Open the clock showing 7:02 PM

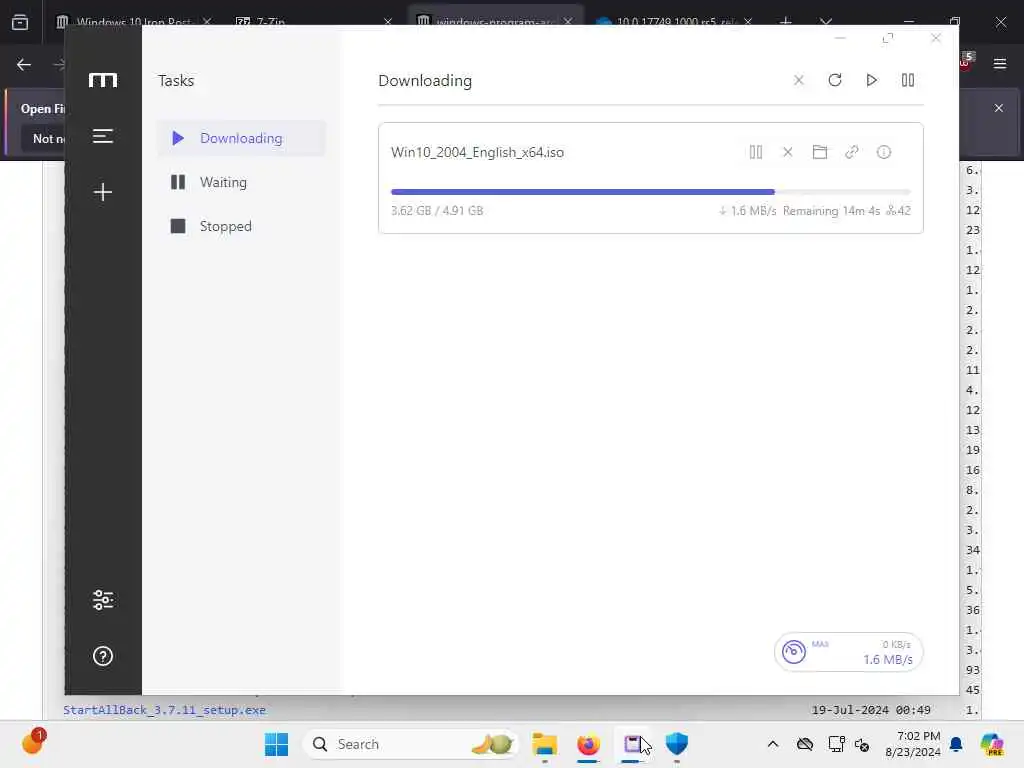913,744
